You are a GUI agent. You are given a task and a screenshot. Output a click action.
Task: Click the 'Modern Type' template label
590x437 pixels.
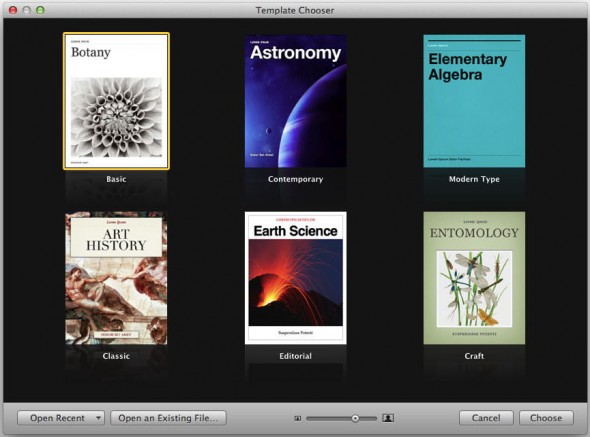click(474, 179)
